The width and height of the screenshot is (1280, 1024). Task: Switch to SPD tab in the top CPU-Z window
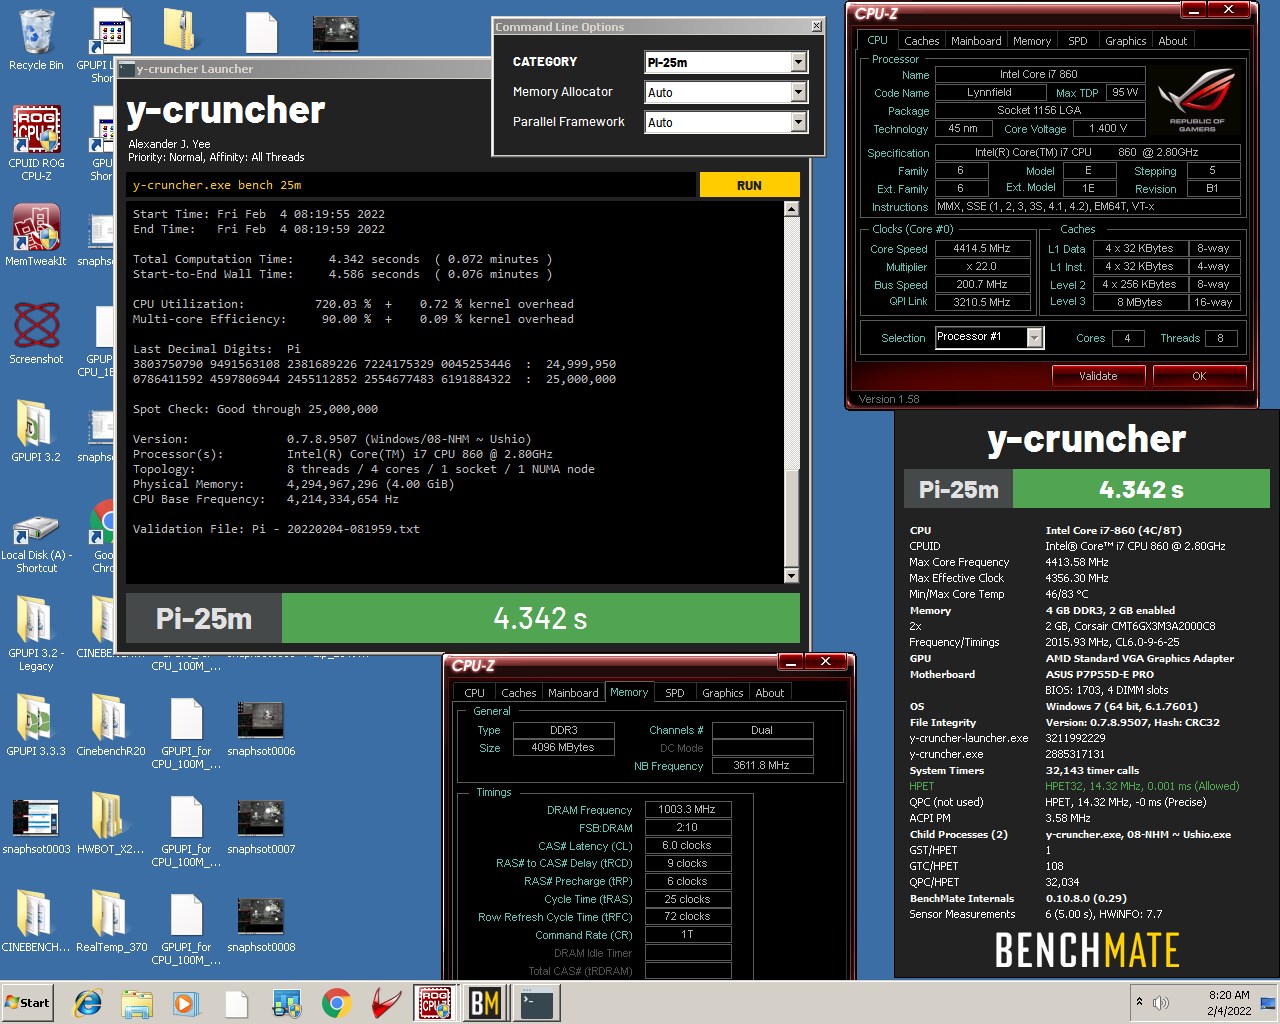[1077, 41]
